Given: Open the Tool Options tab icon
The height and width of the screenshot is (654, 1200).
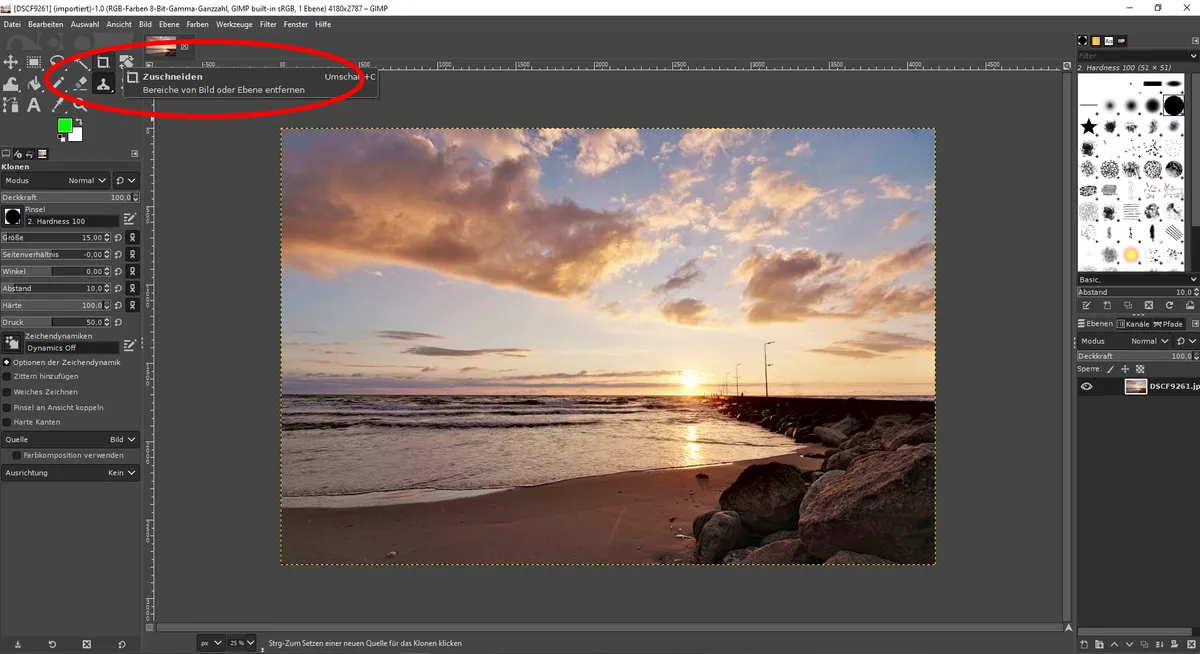Looking at the screenshot, I should (x=6, y=154).
